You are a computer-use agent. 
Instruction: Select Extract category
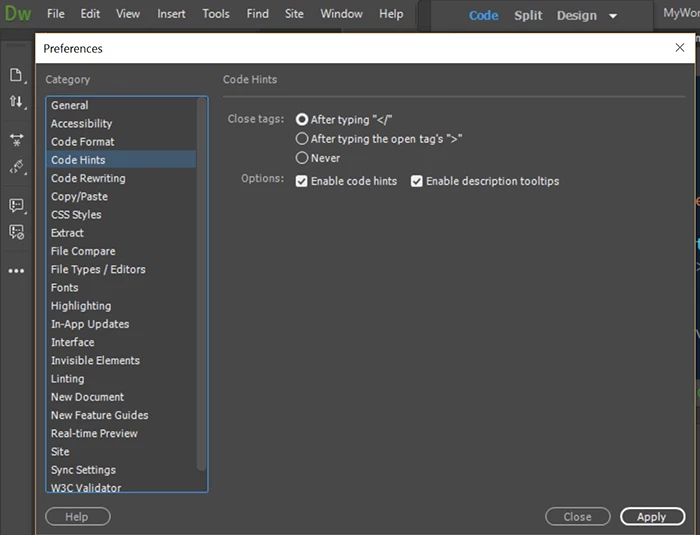tap(121, 233)
